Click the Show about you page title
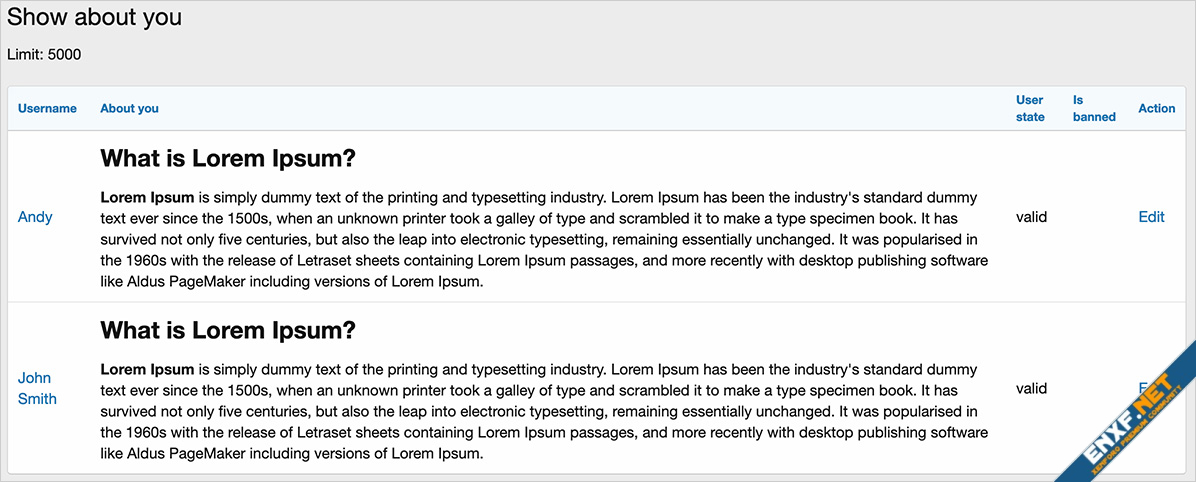This screenshot has width=1196, height=482. coord(95,17)
